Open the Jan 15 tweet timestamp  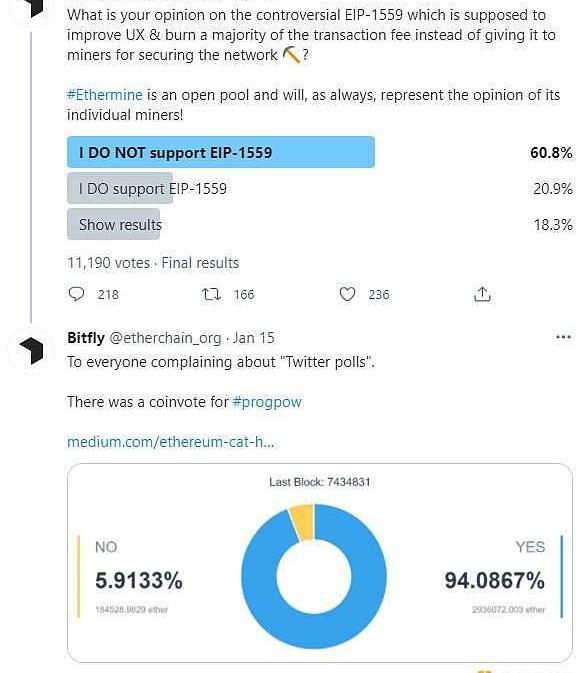(x=254, y=338)
